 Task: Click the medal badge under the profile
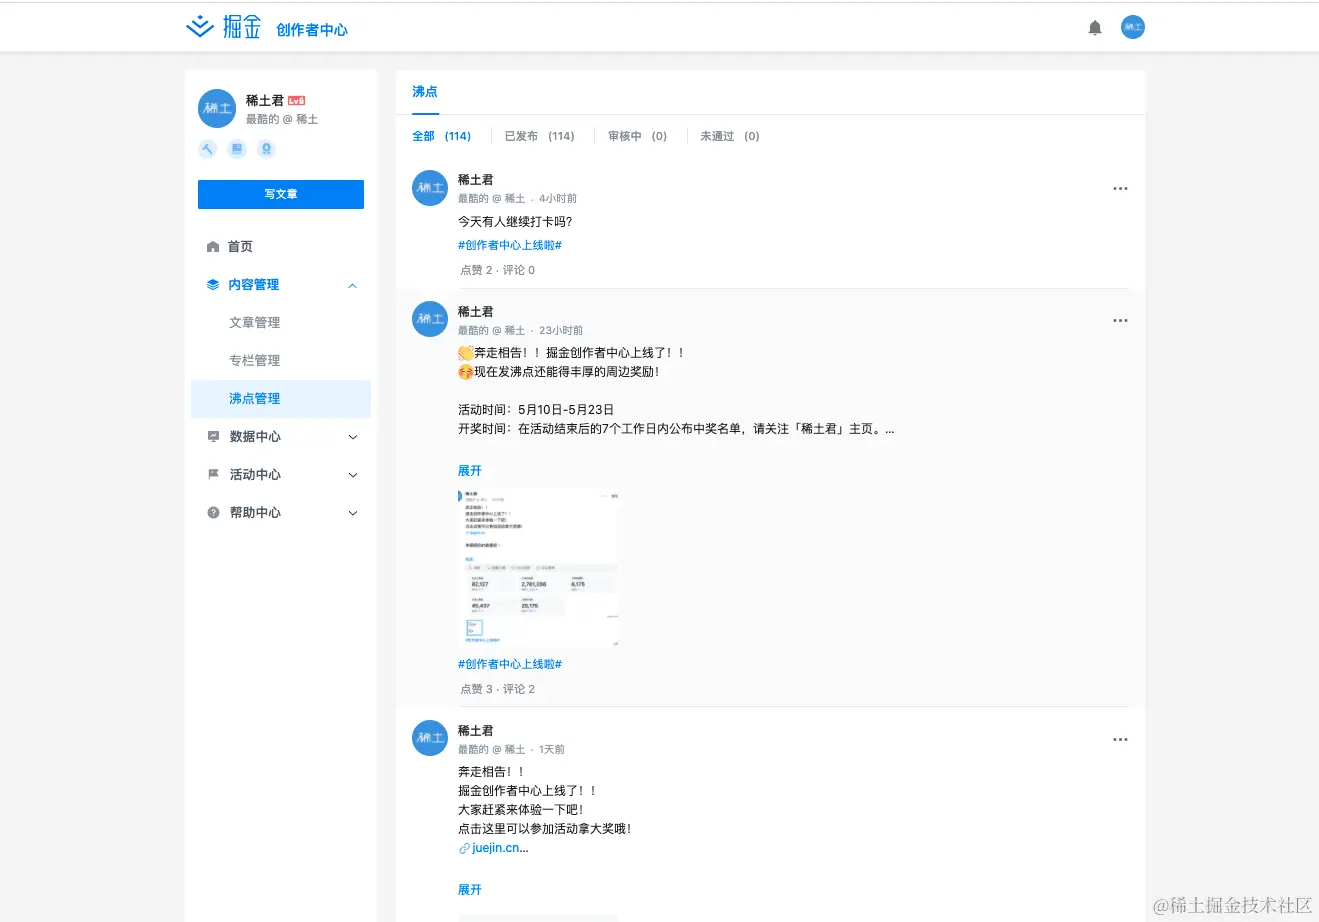pyautogui.click(x=266, y=149)
